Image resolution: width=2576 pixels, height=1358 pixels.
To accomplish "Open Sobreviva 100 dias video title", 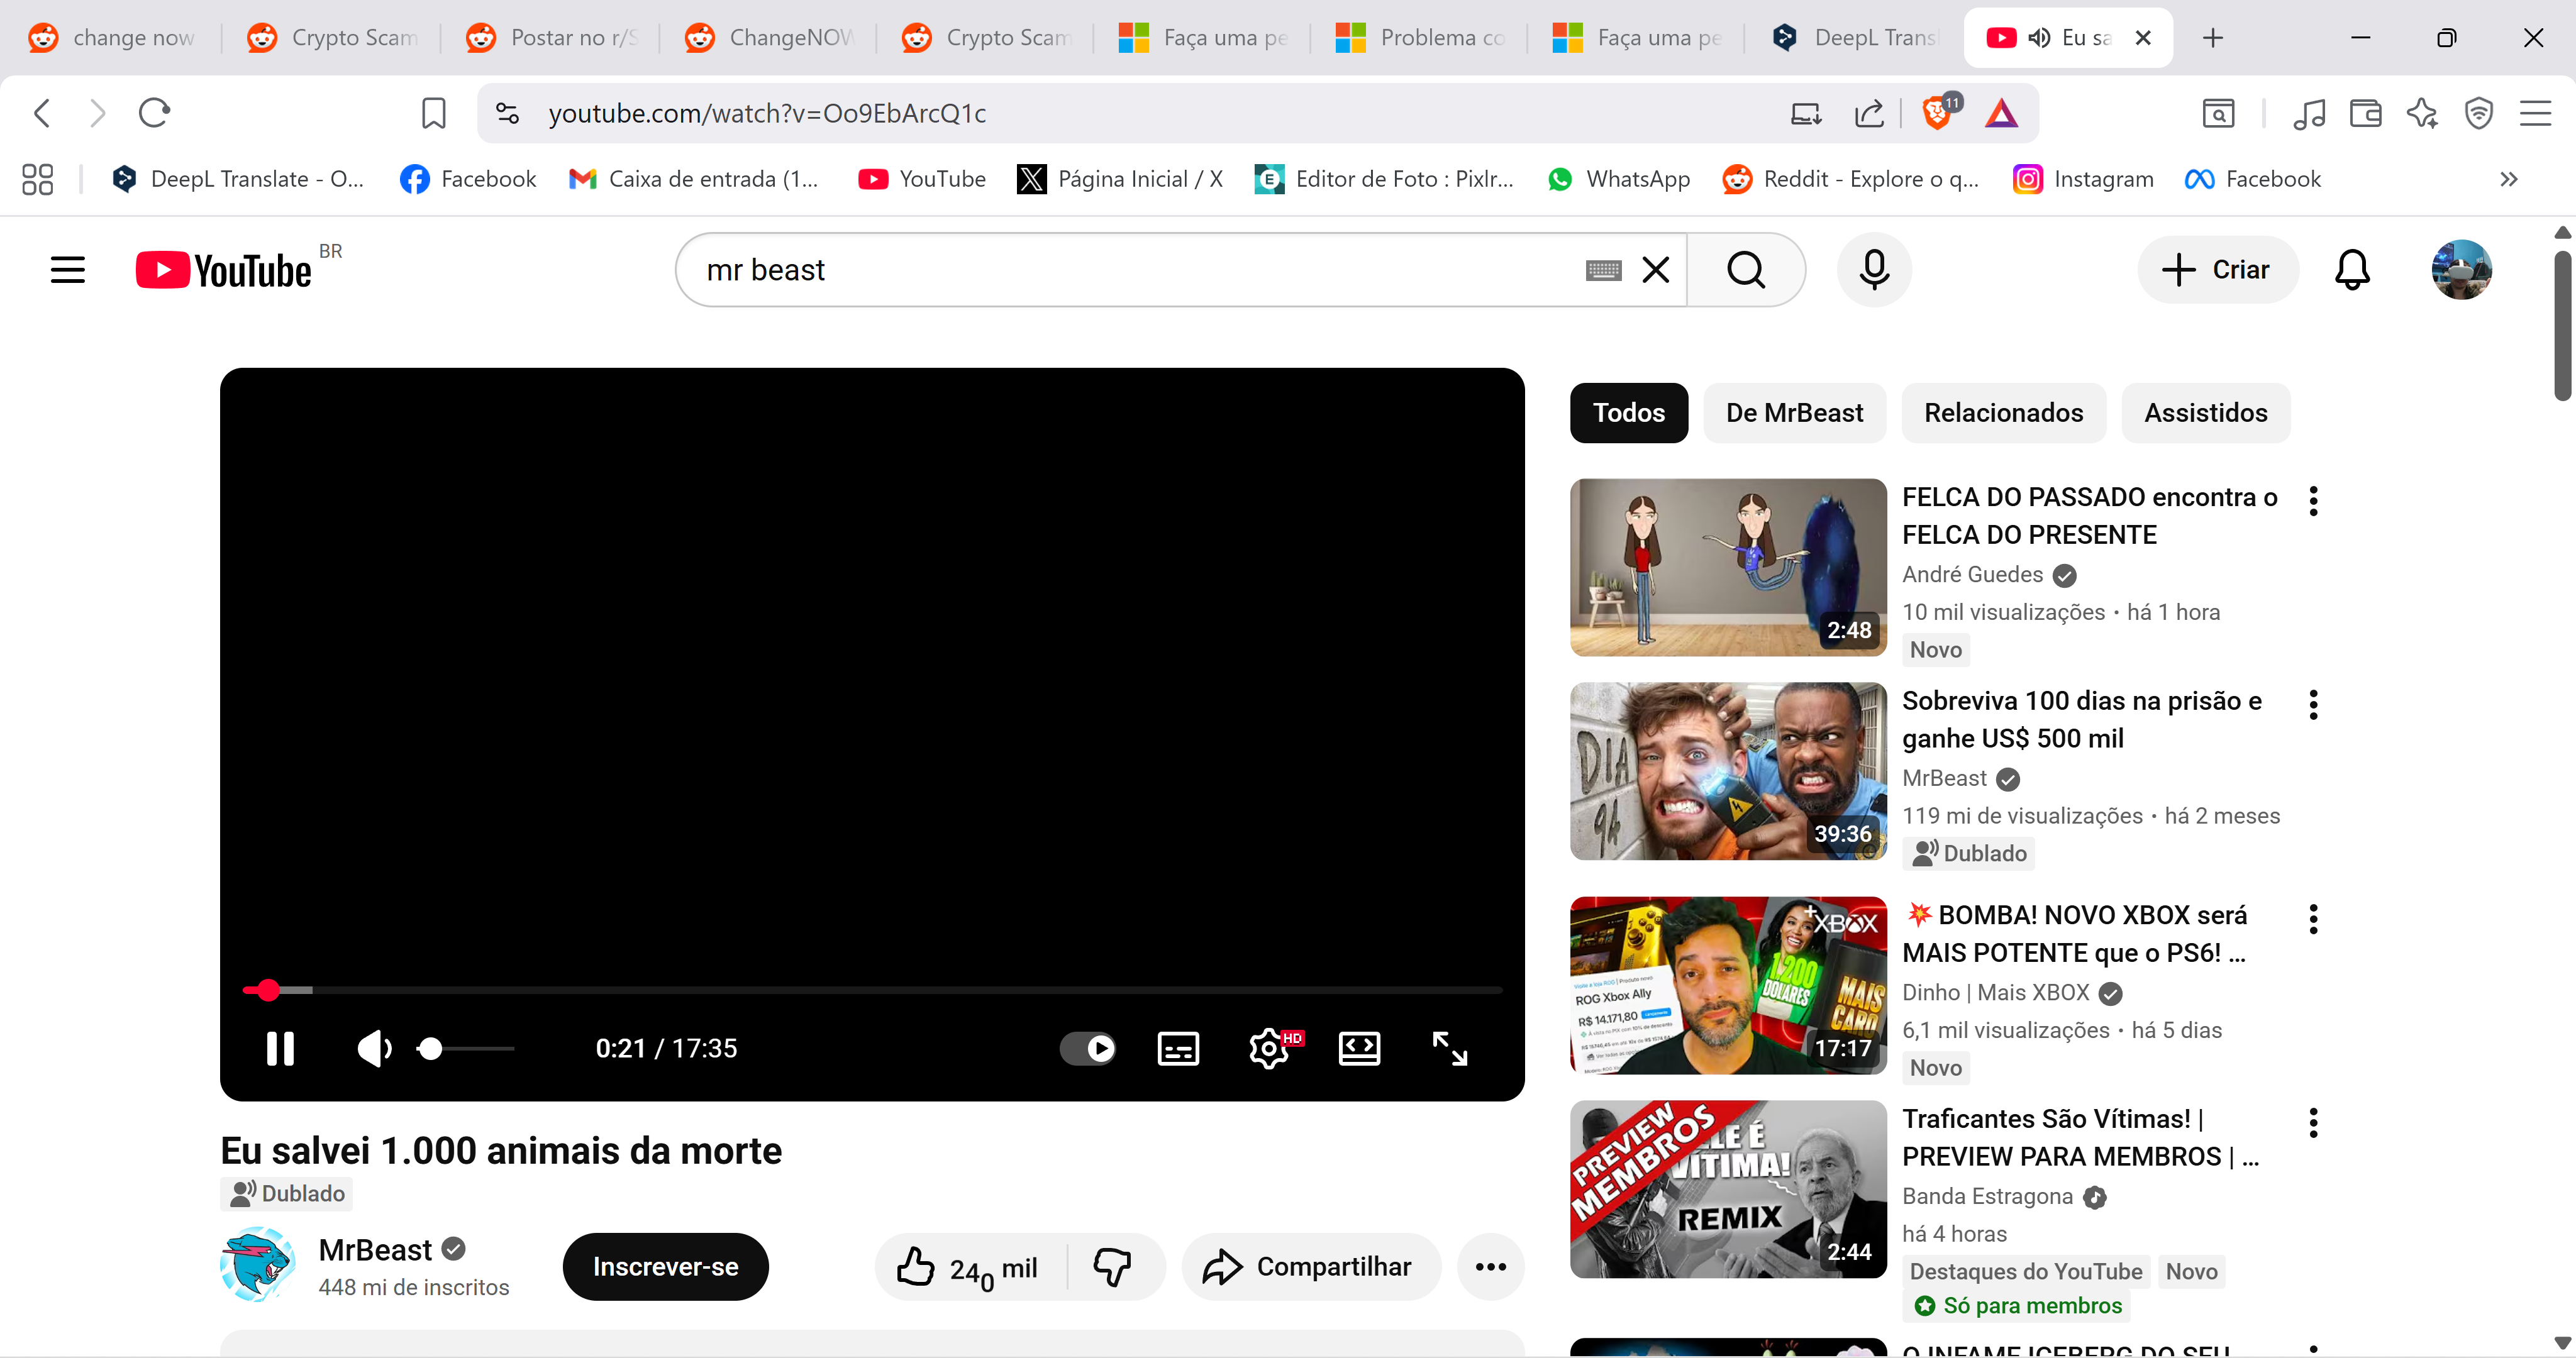I will 2081,719.
